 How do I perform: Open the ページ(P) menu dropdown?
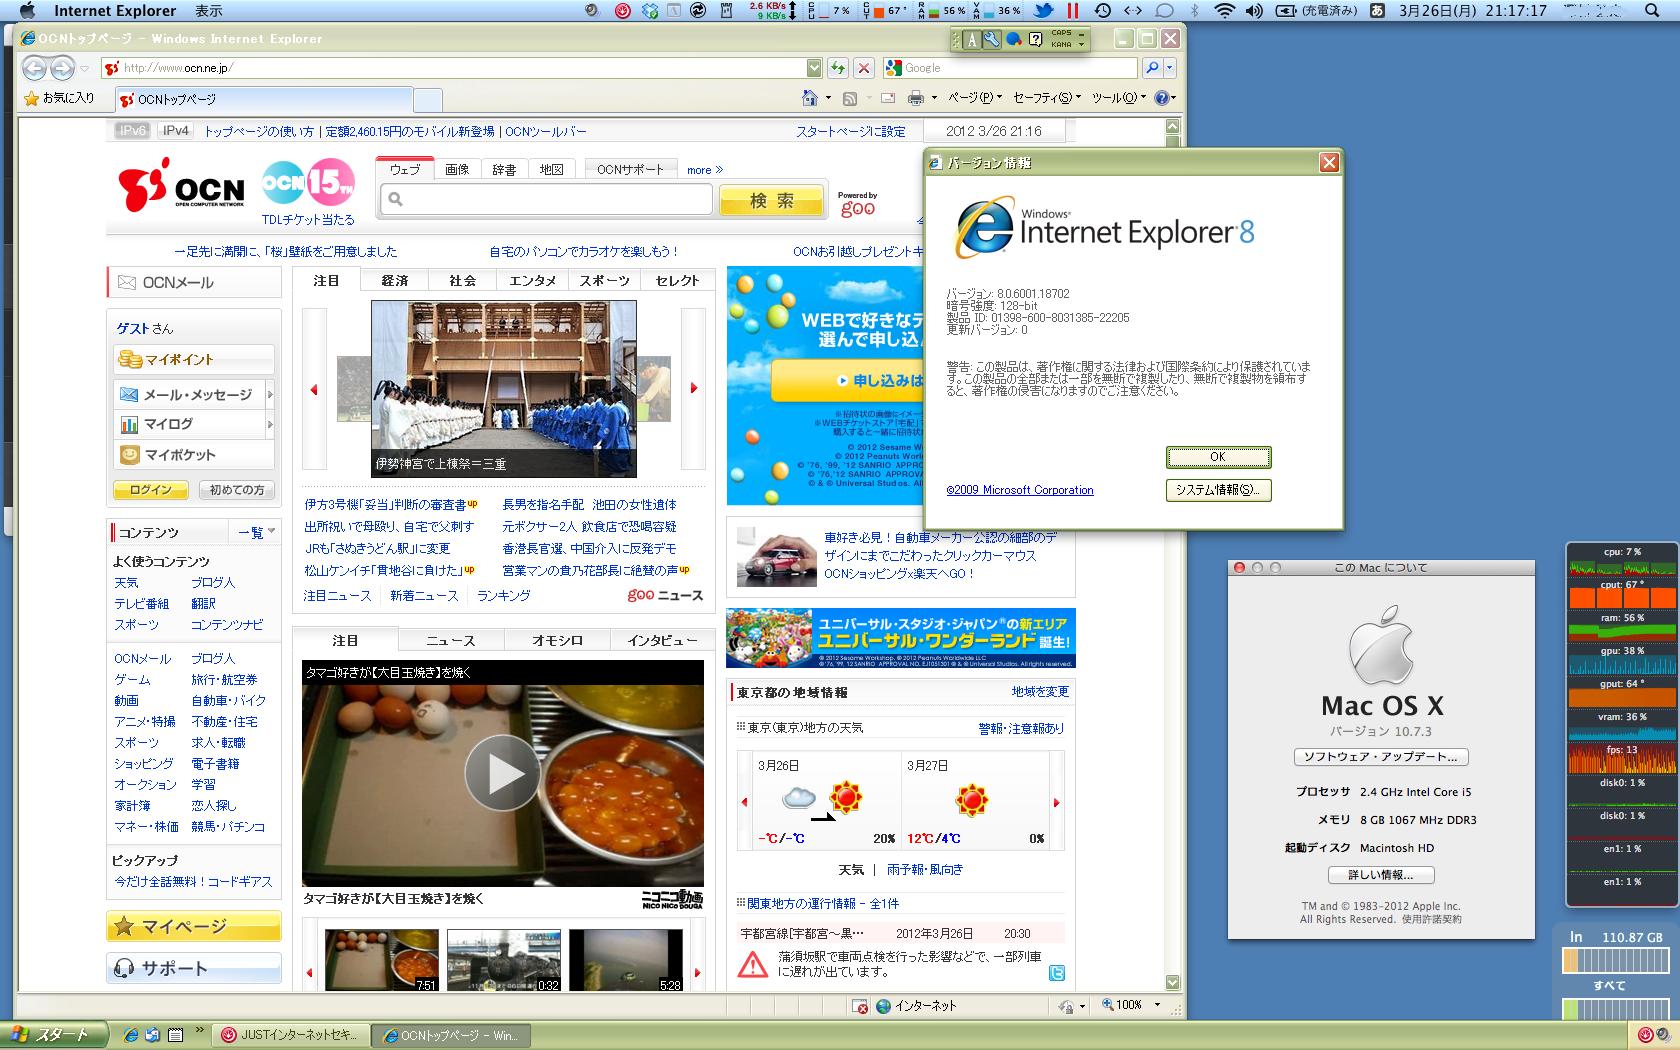[975, 98]
